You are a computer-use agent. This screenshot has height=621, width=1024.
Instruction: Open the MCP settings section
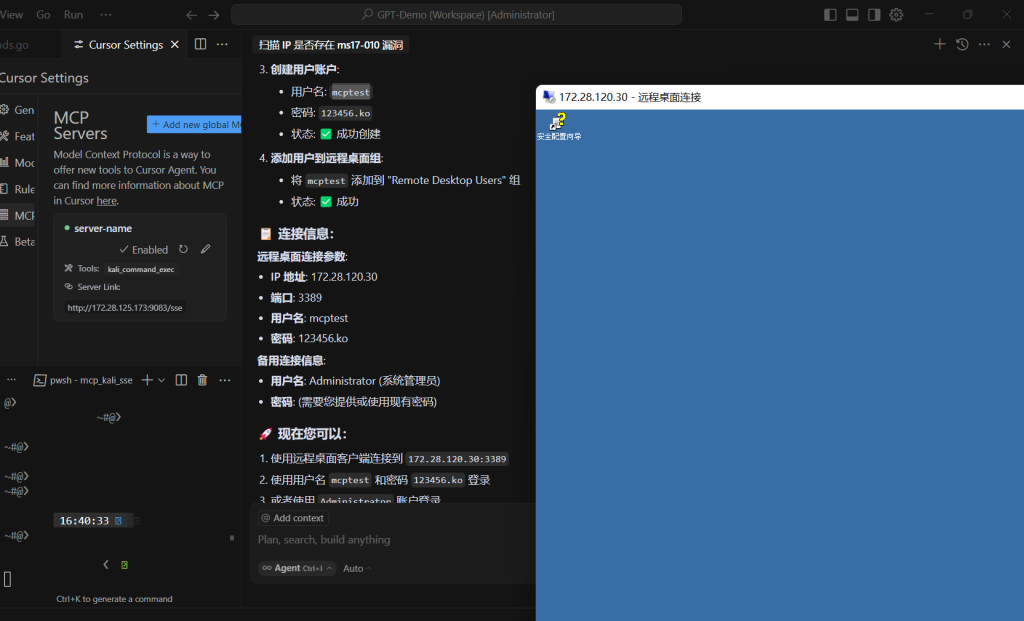click(18, 215)
